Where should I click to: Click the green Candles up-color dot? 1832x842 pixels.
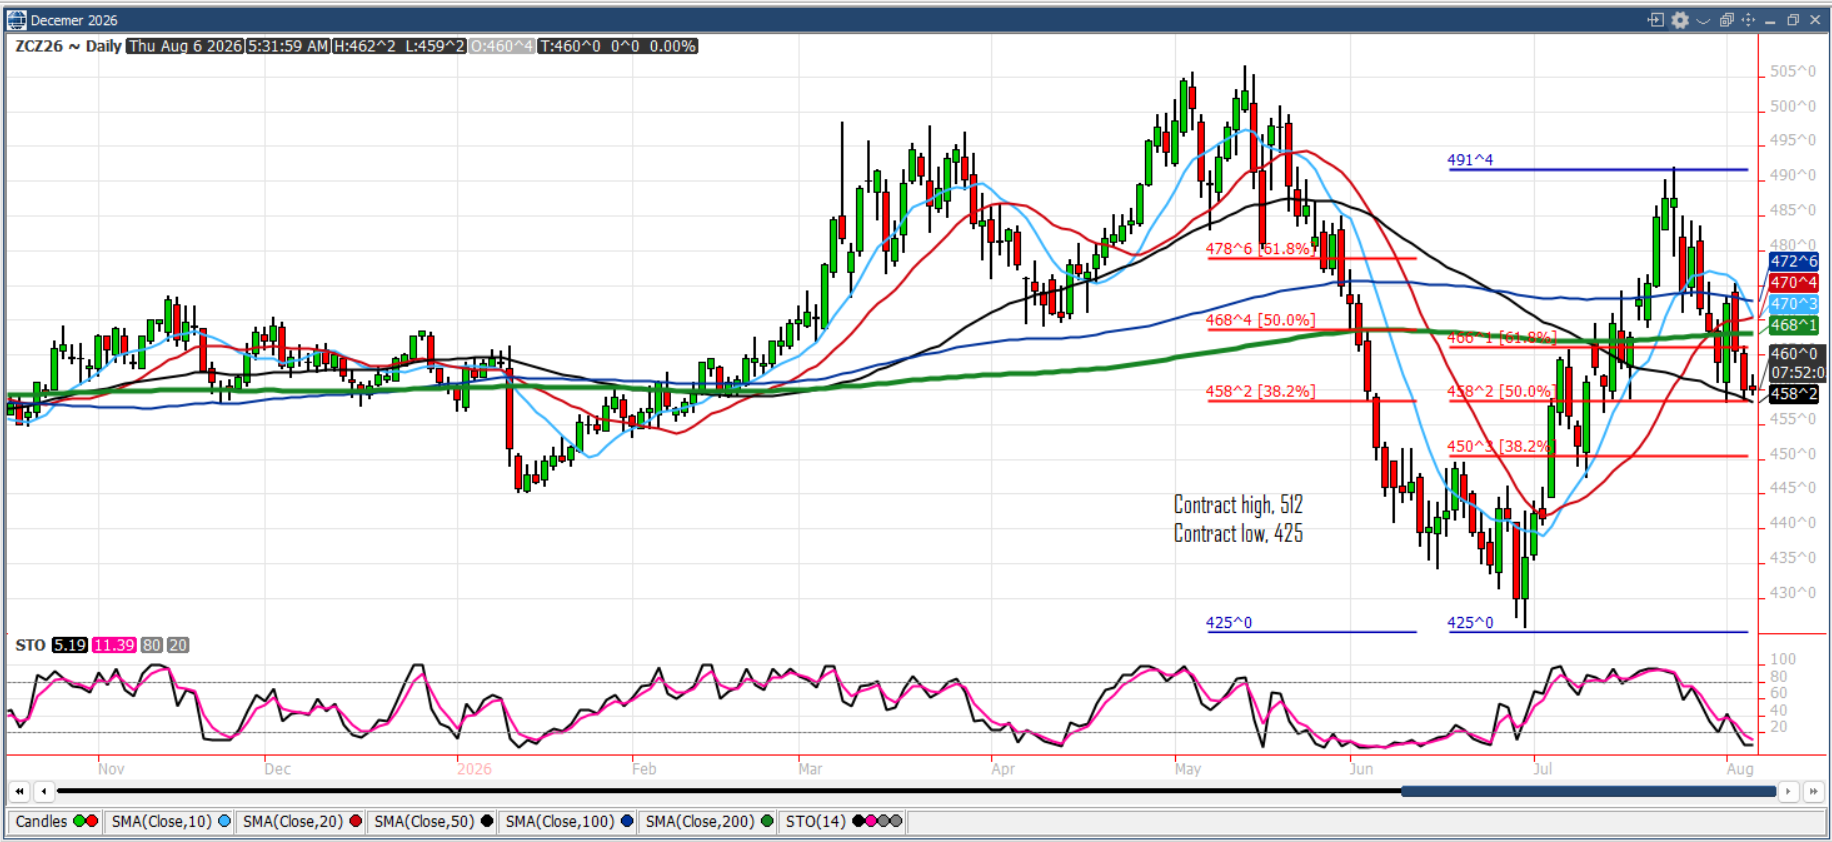(x=79, y=821)
